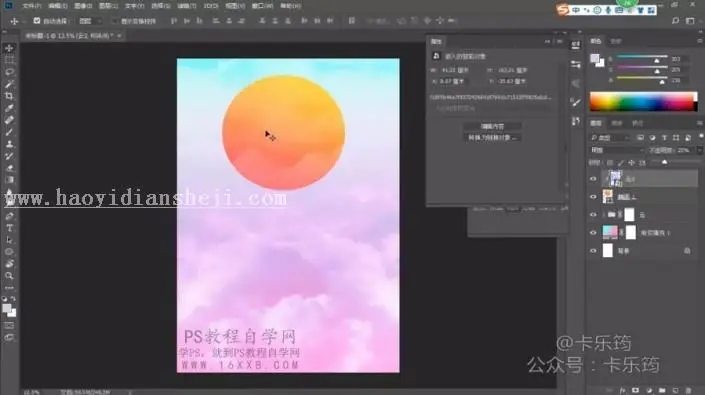Toggle the Show Transform Controls checkbox
Screen dimensions: 705x395
[114, 21]
